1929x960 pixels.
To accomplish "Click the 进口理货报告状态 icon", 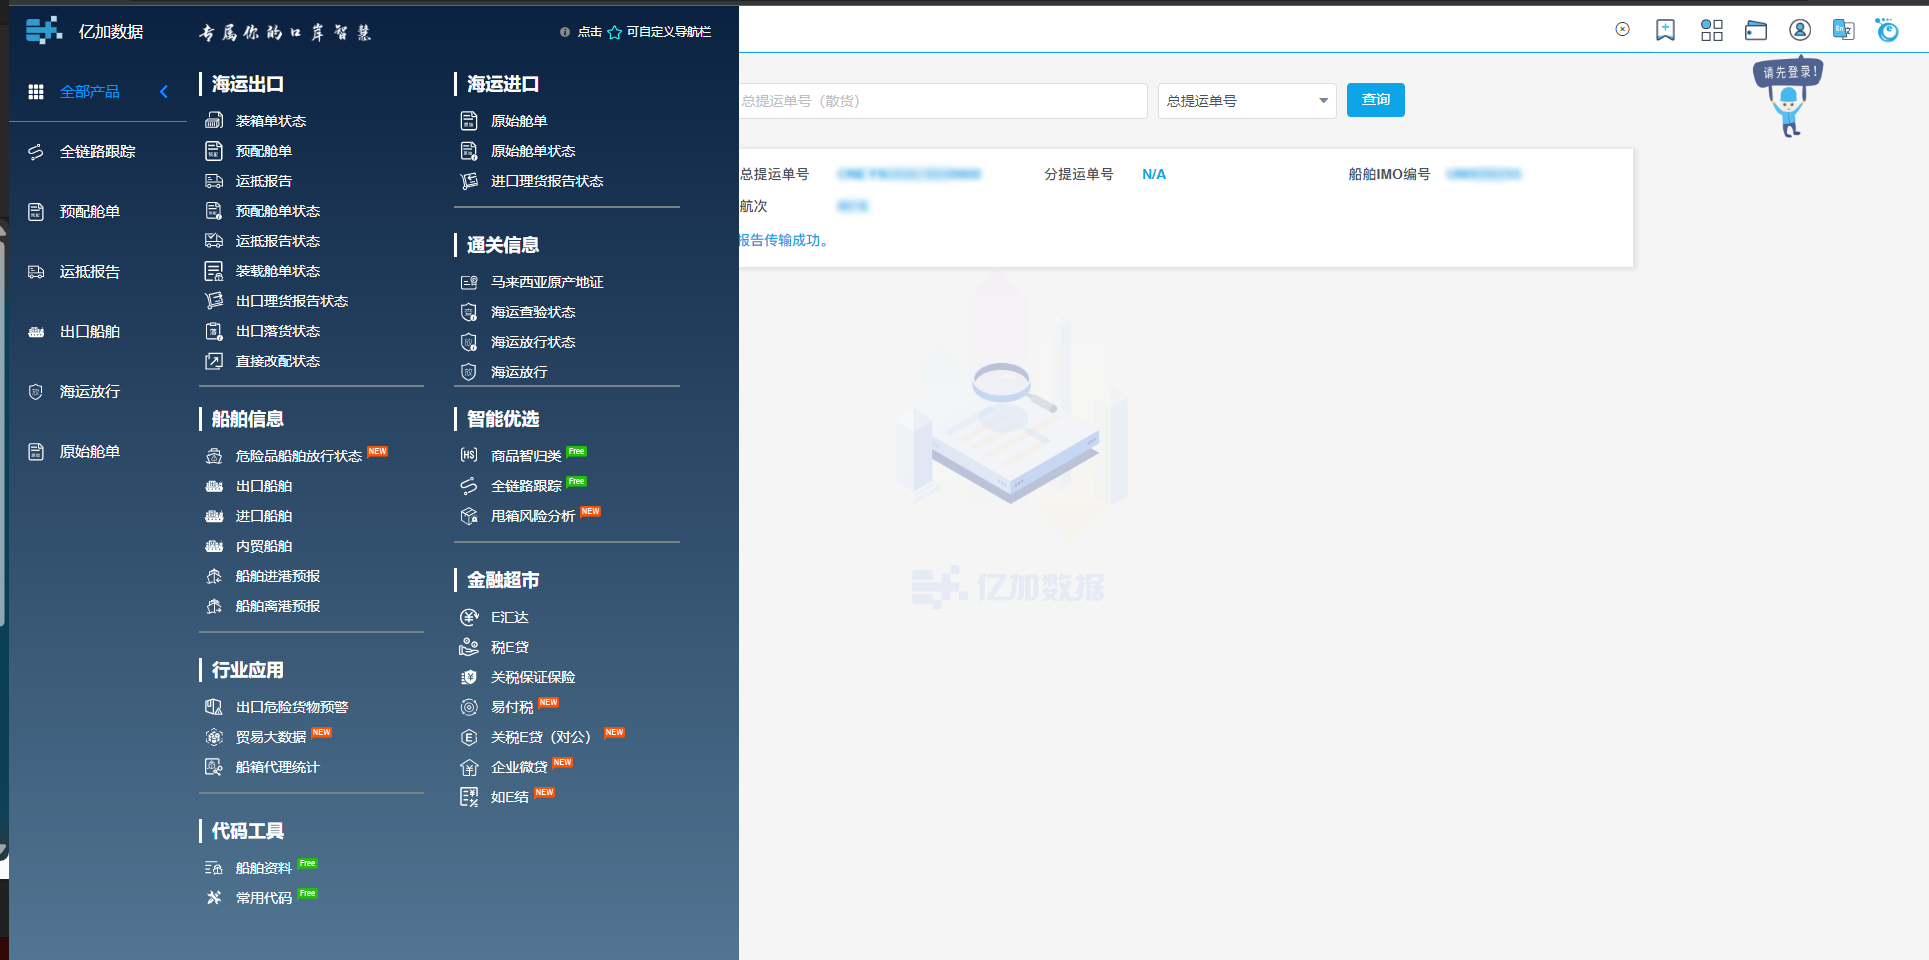I will pos(469,181).
